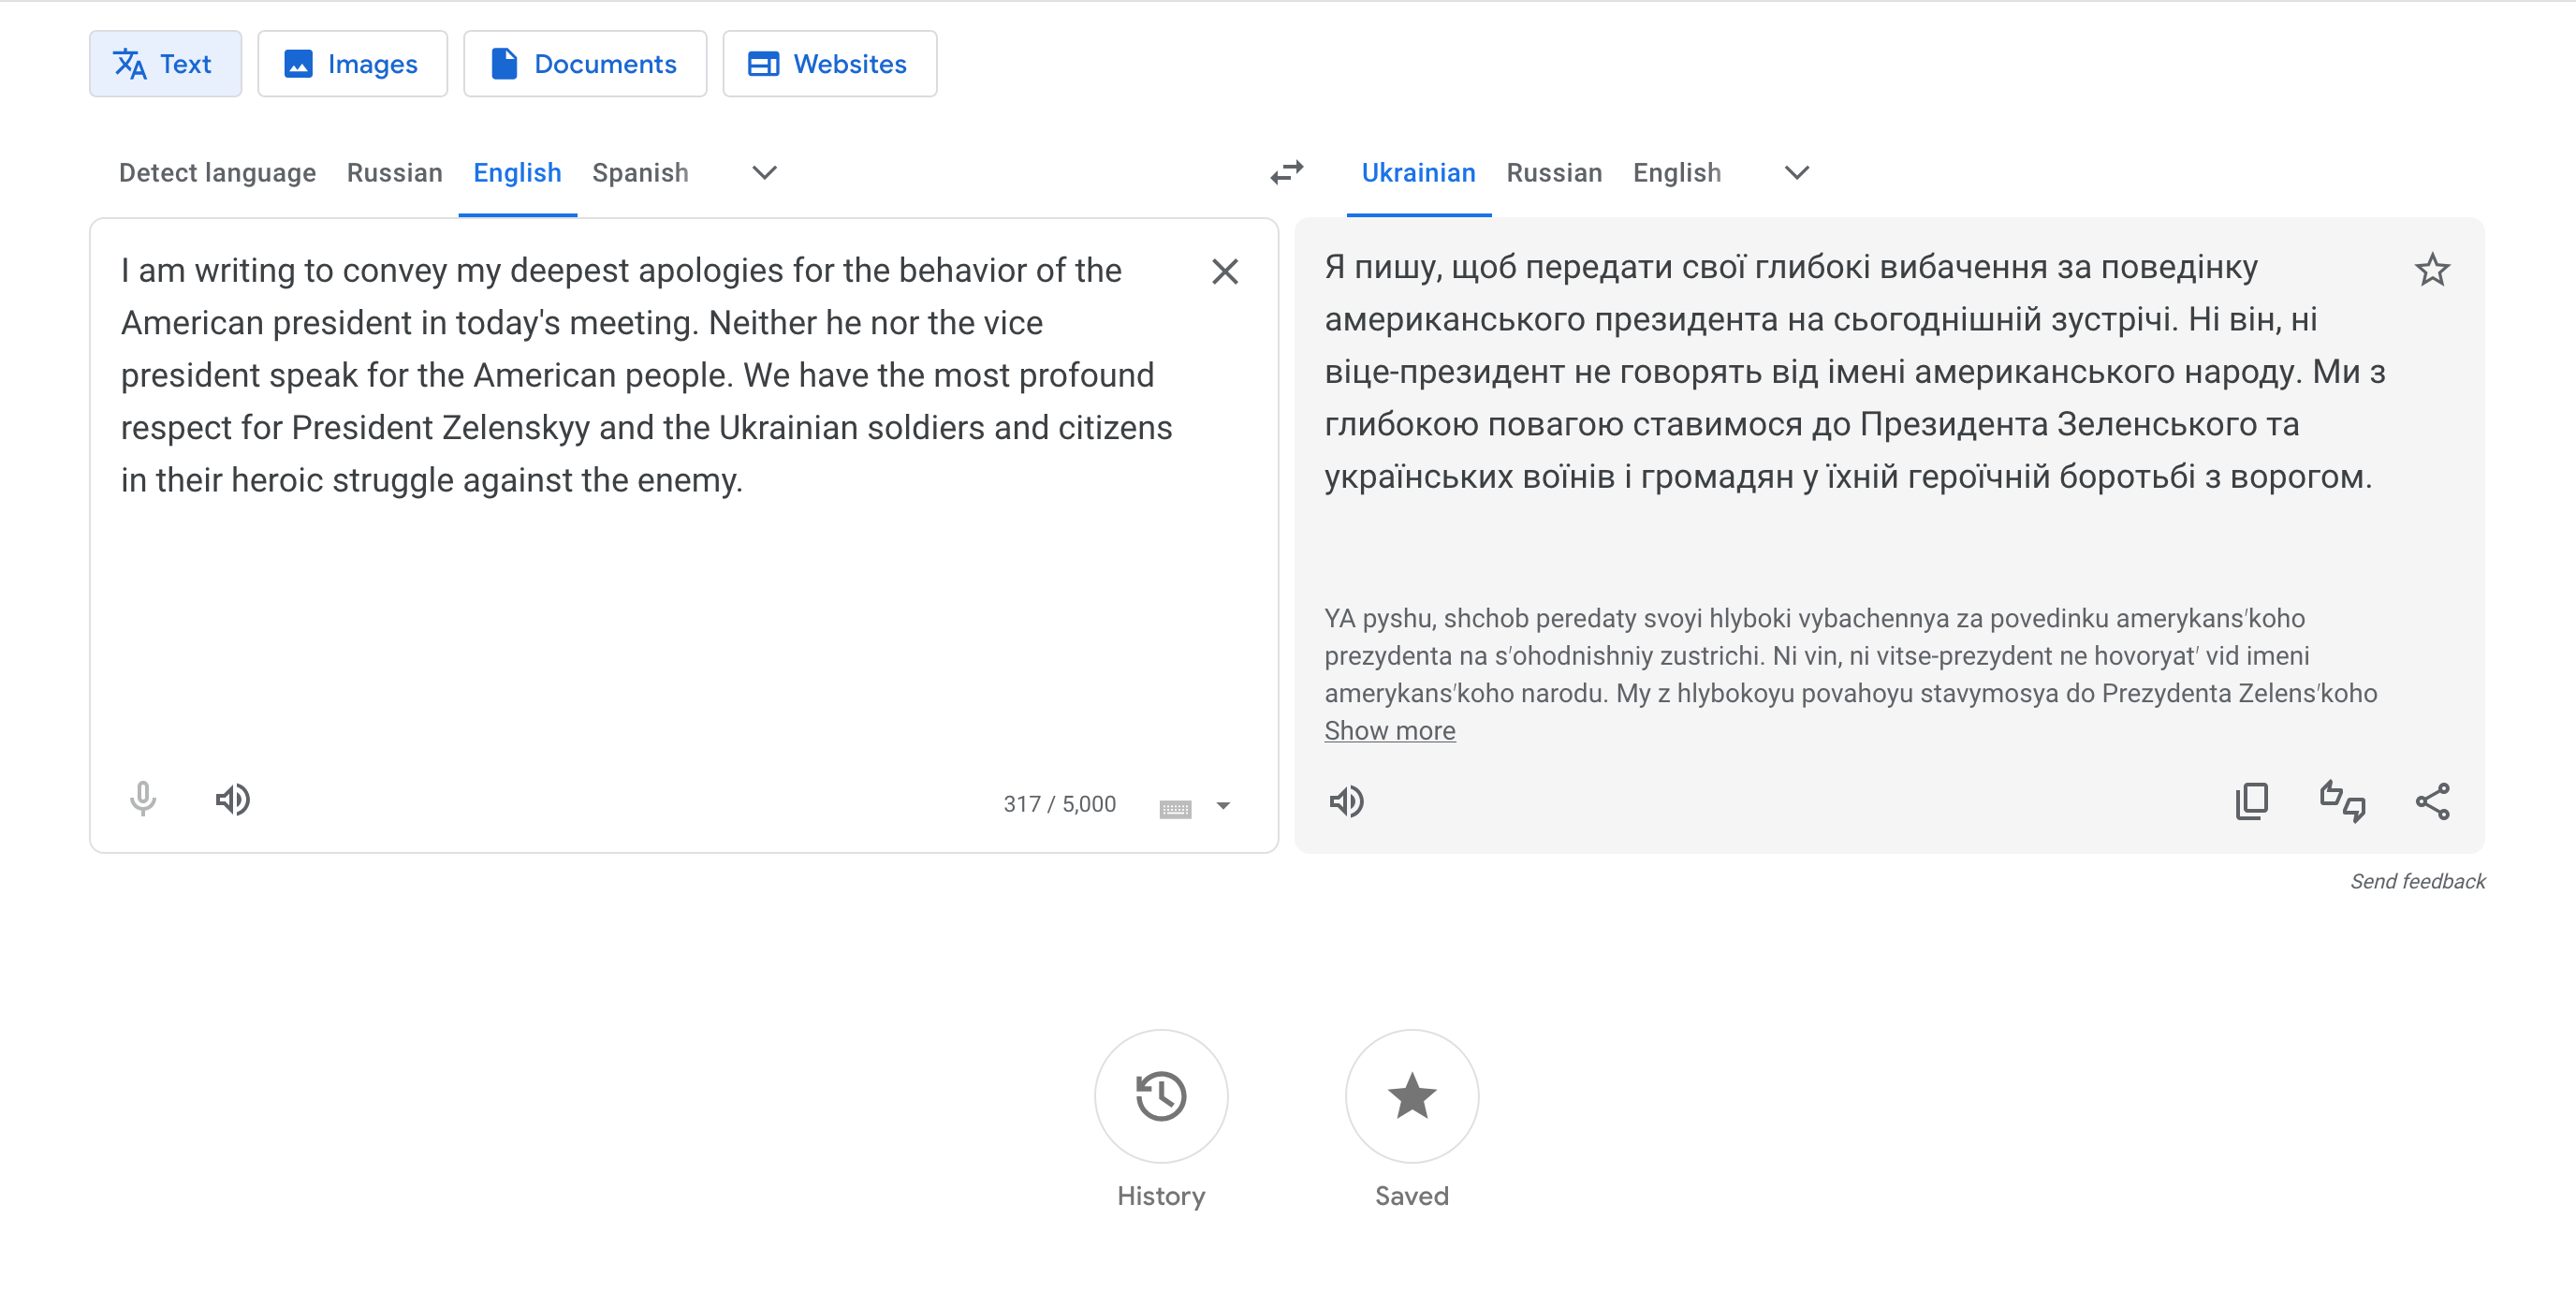
Task: Expand more target languages chevron
Action: pyautogui.click(x=1796, y=173)
